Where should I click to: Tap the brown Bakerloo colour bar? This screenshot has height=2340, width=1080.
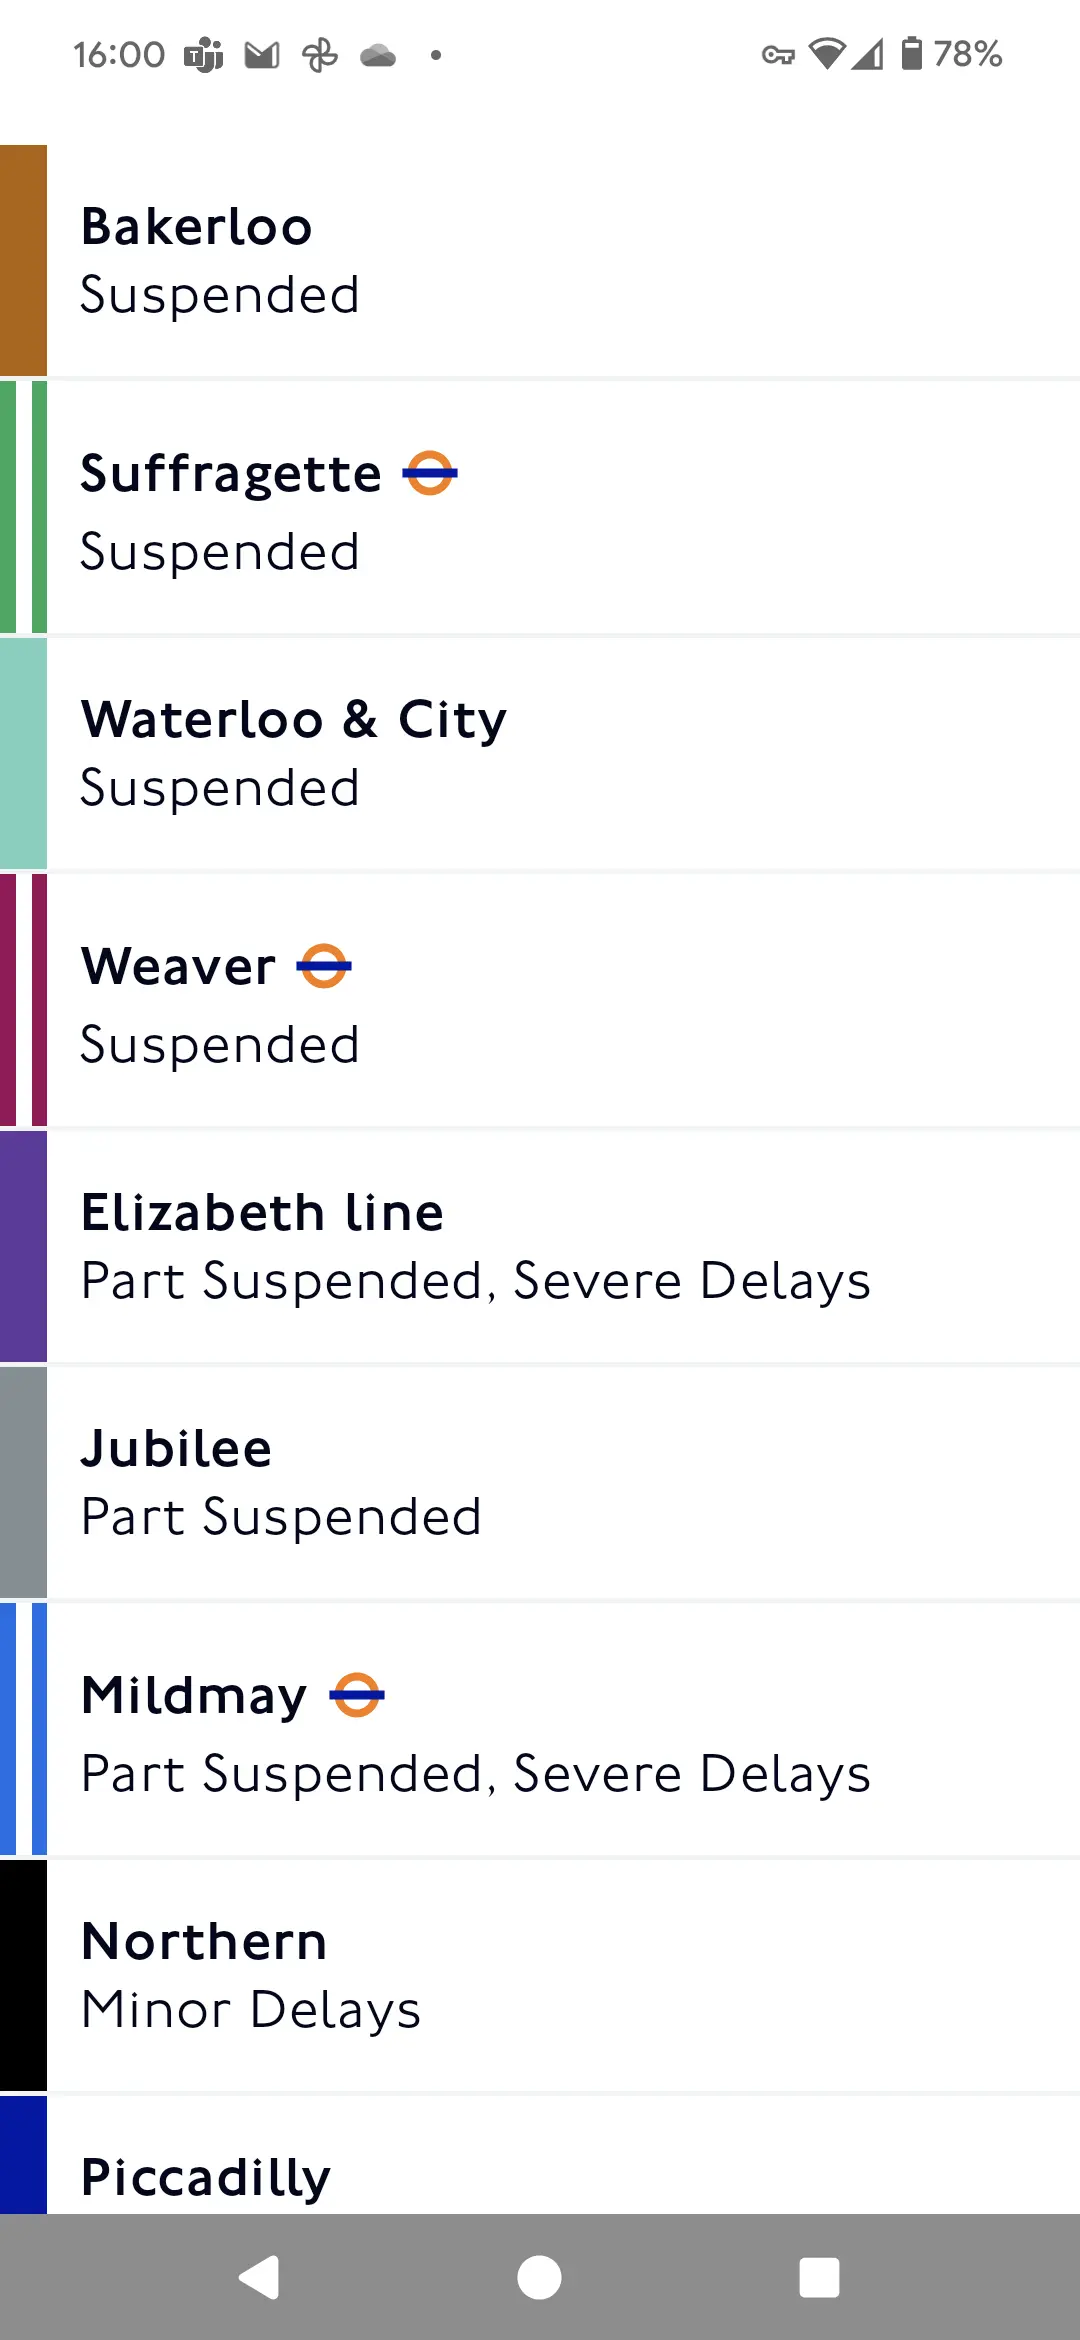[x=23, y=260]
